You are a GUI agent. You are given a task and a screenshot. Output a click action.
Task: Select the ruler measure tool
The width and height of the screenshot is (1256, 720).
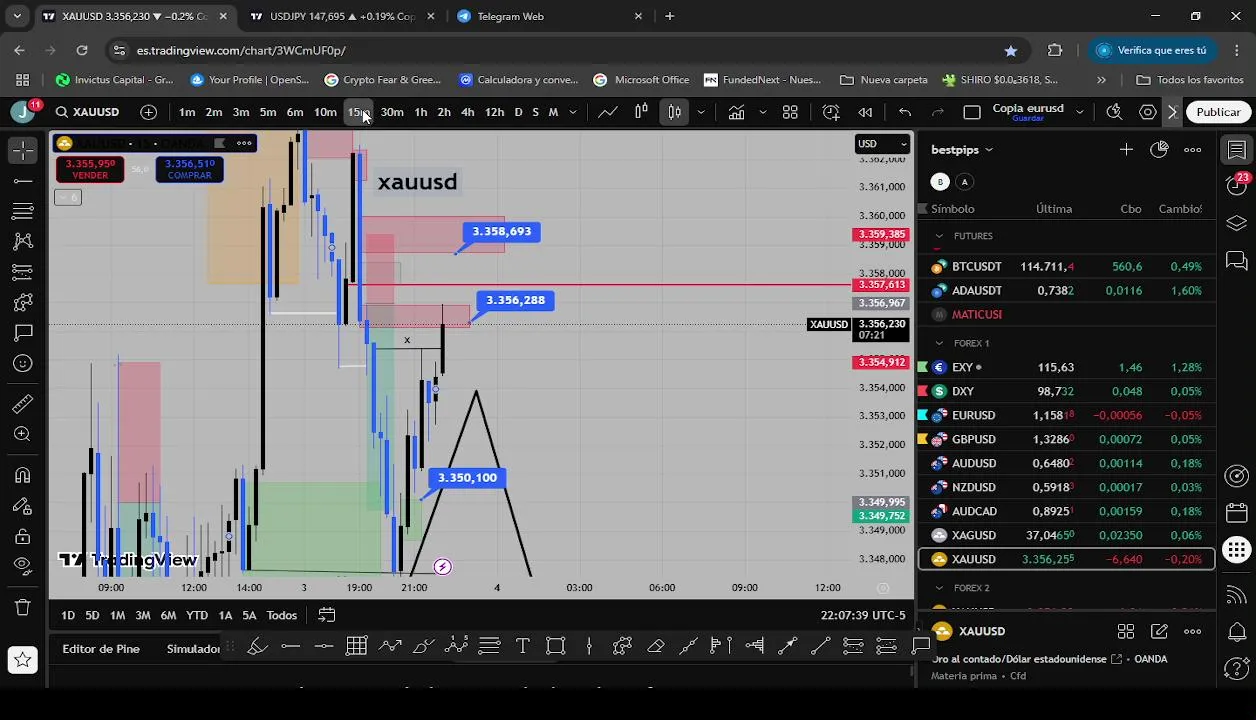pos(23,404)
